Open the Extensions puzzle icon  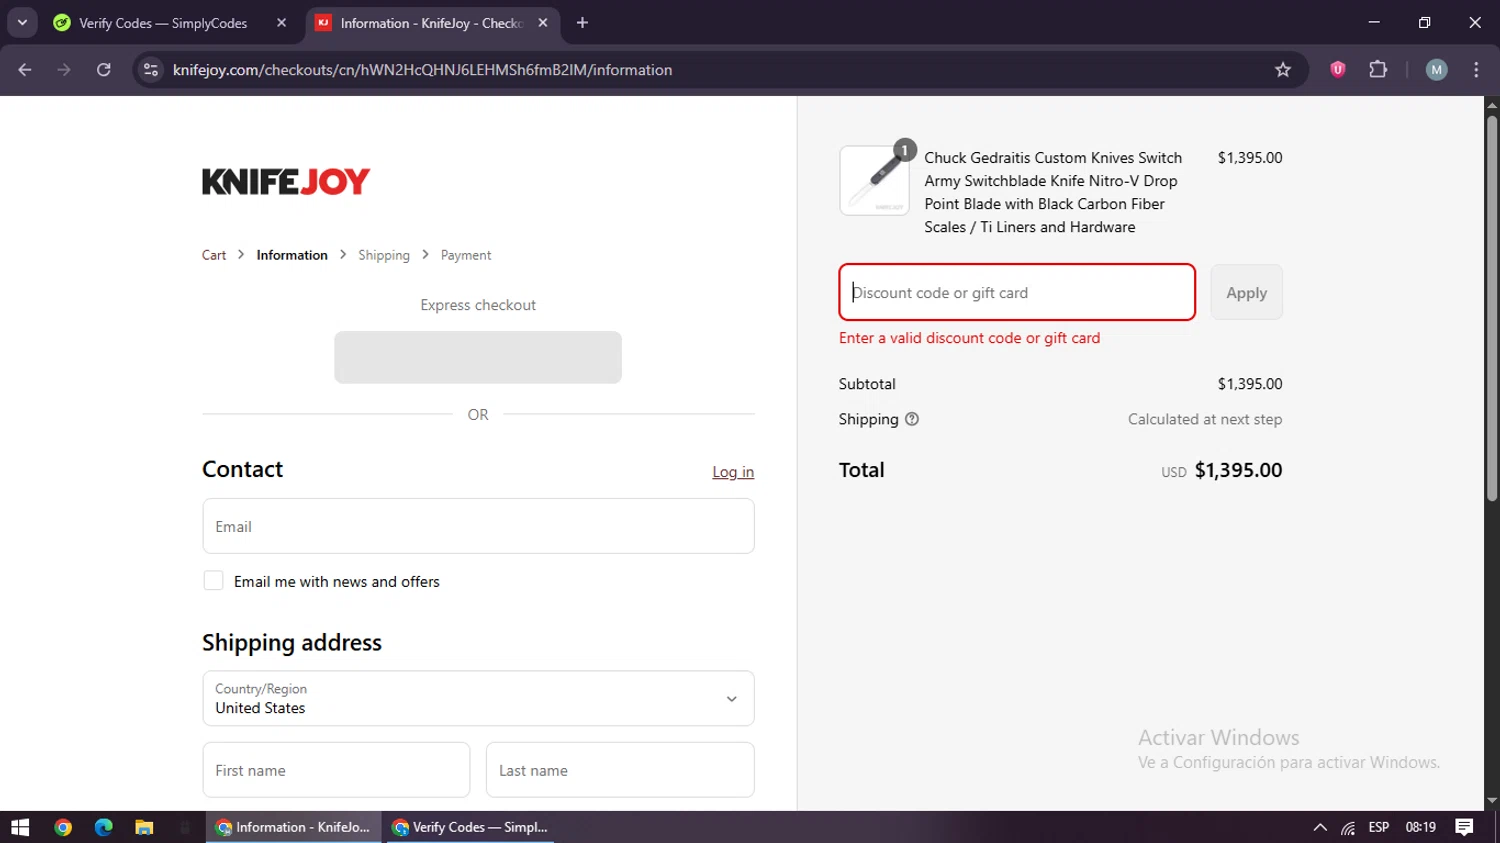1378,69
